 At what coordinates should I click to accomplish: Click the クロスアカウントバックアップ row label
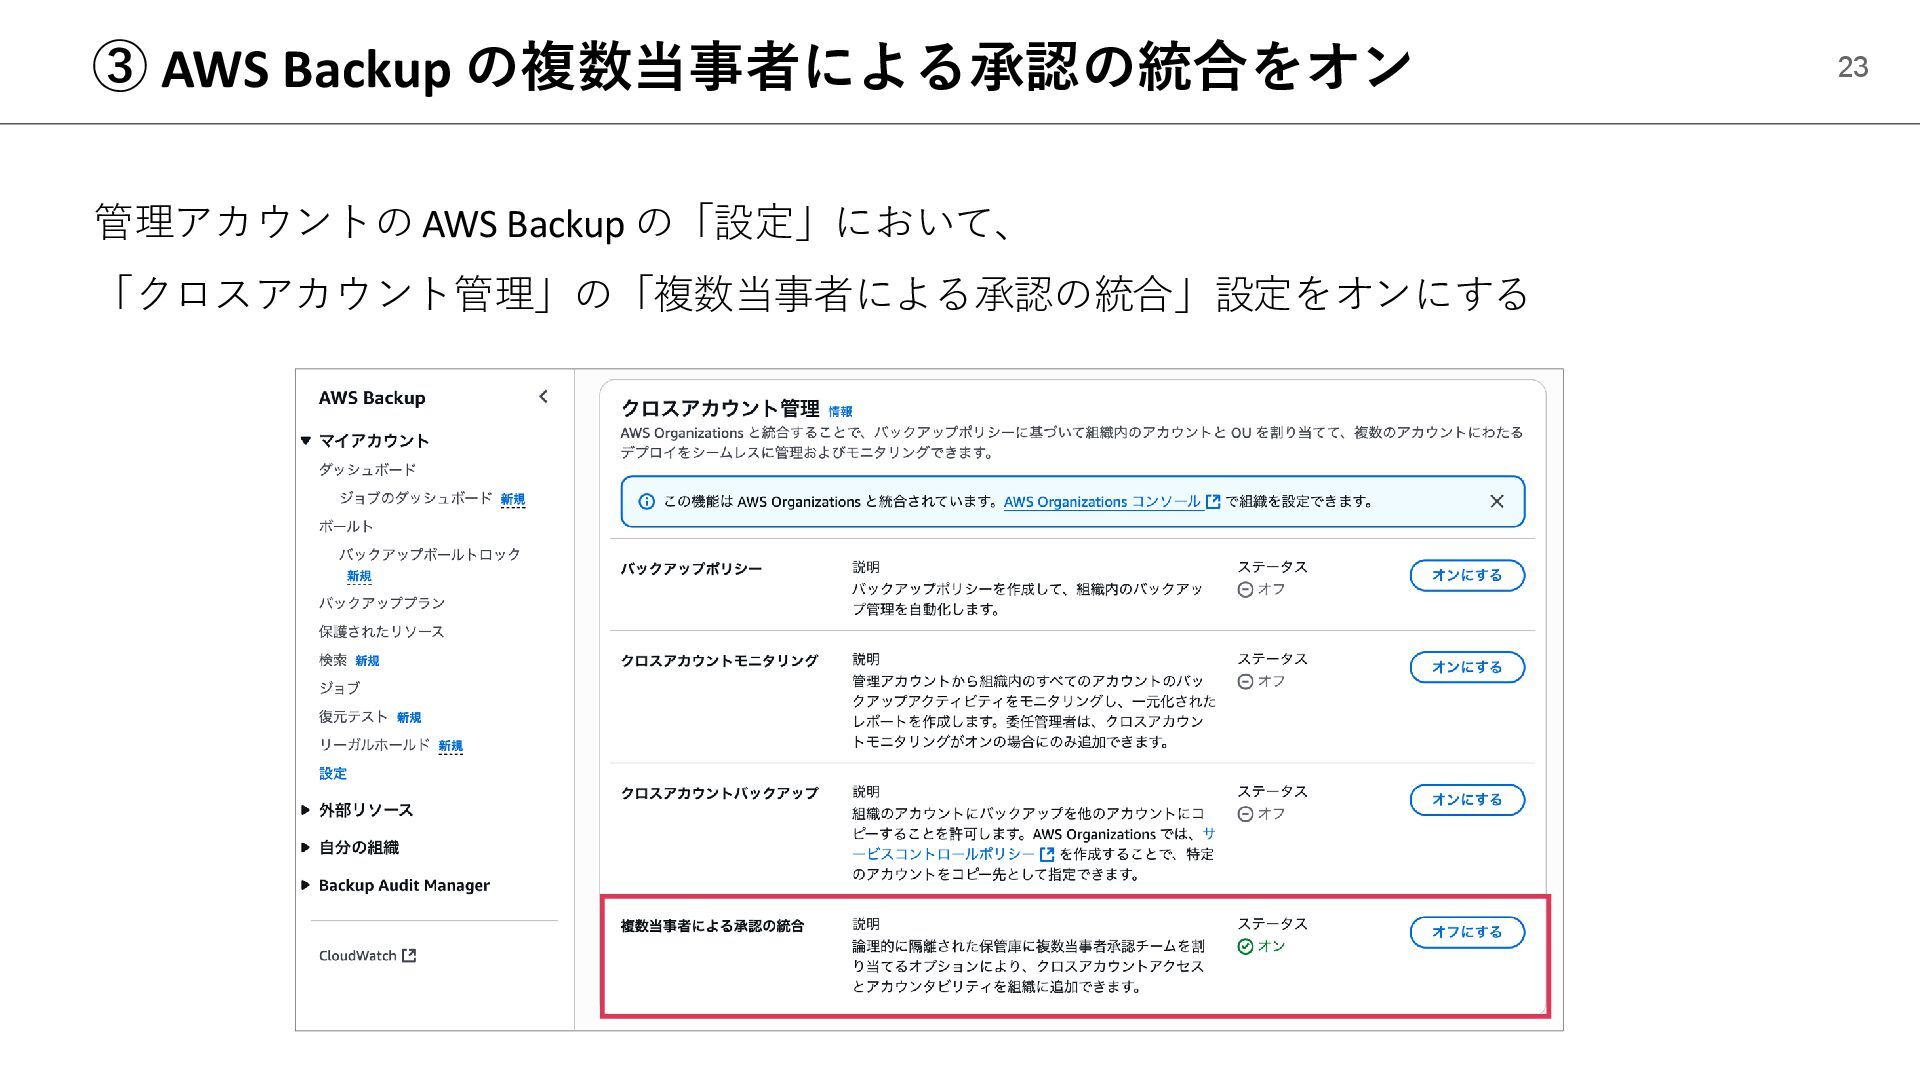pos(719,793)
